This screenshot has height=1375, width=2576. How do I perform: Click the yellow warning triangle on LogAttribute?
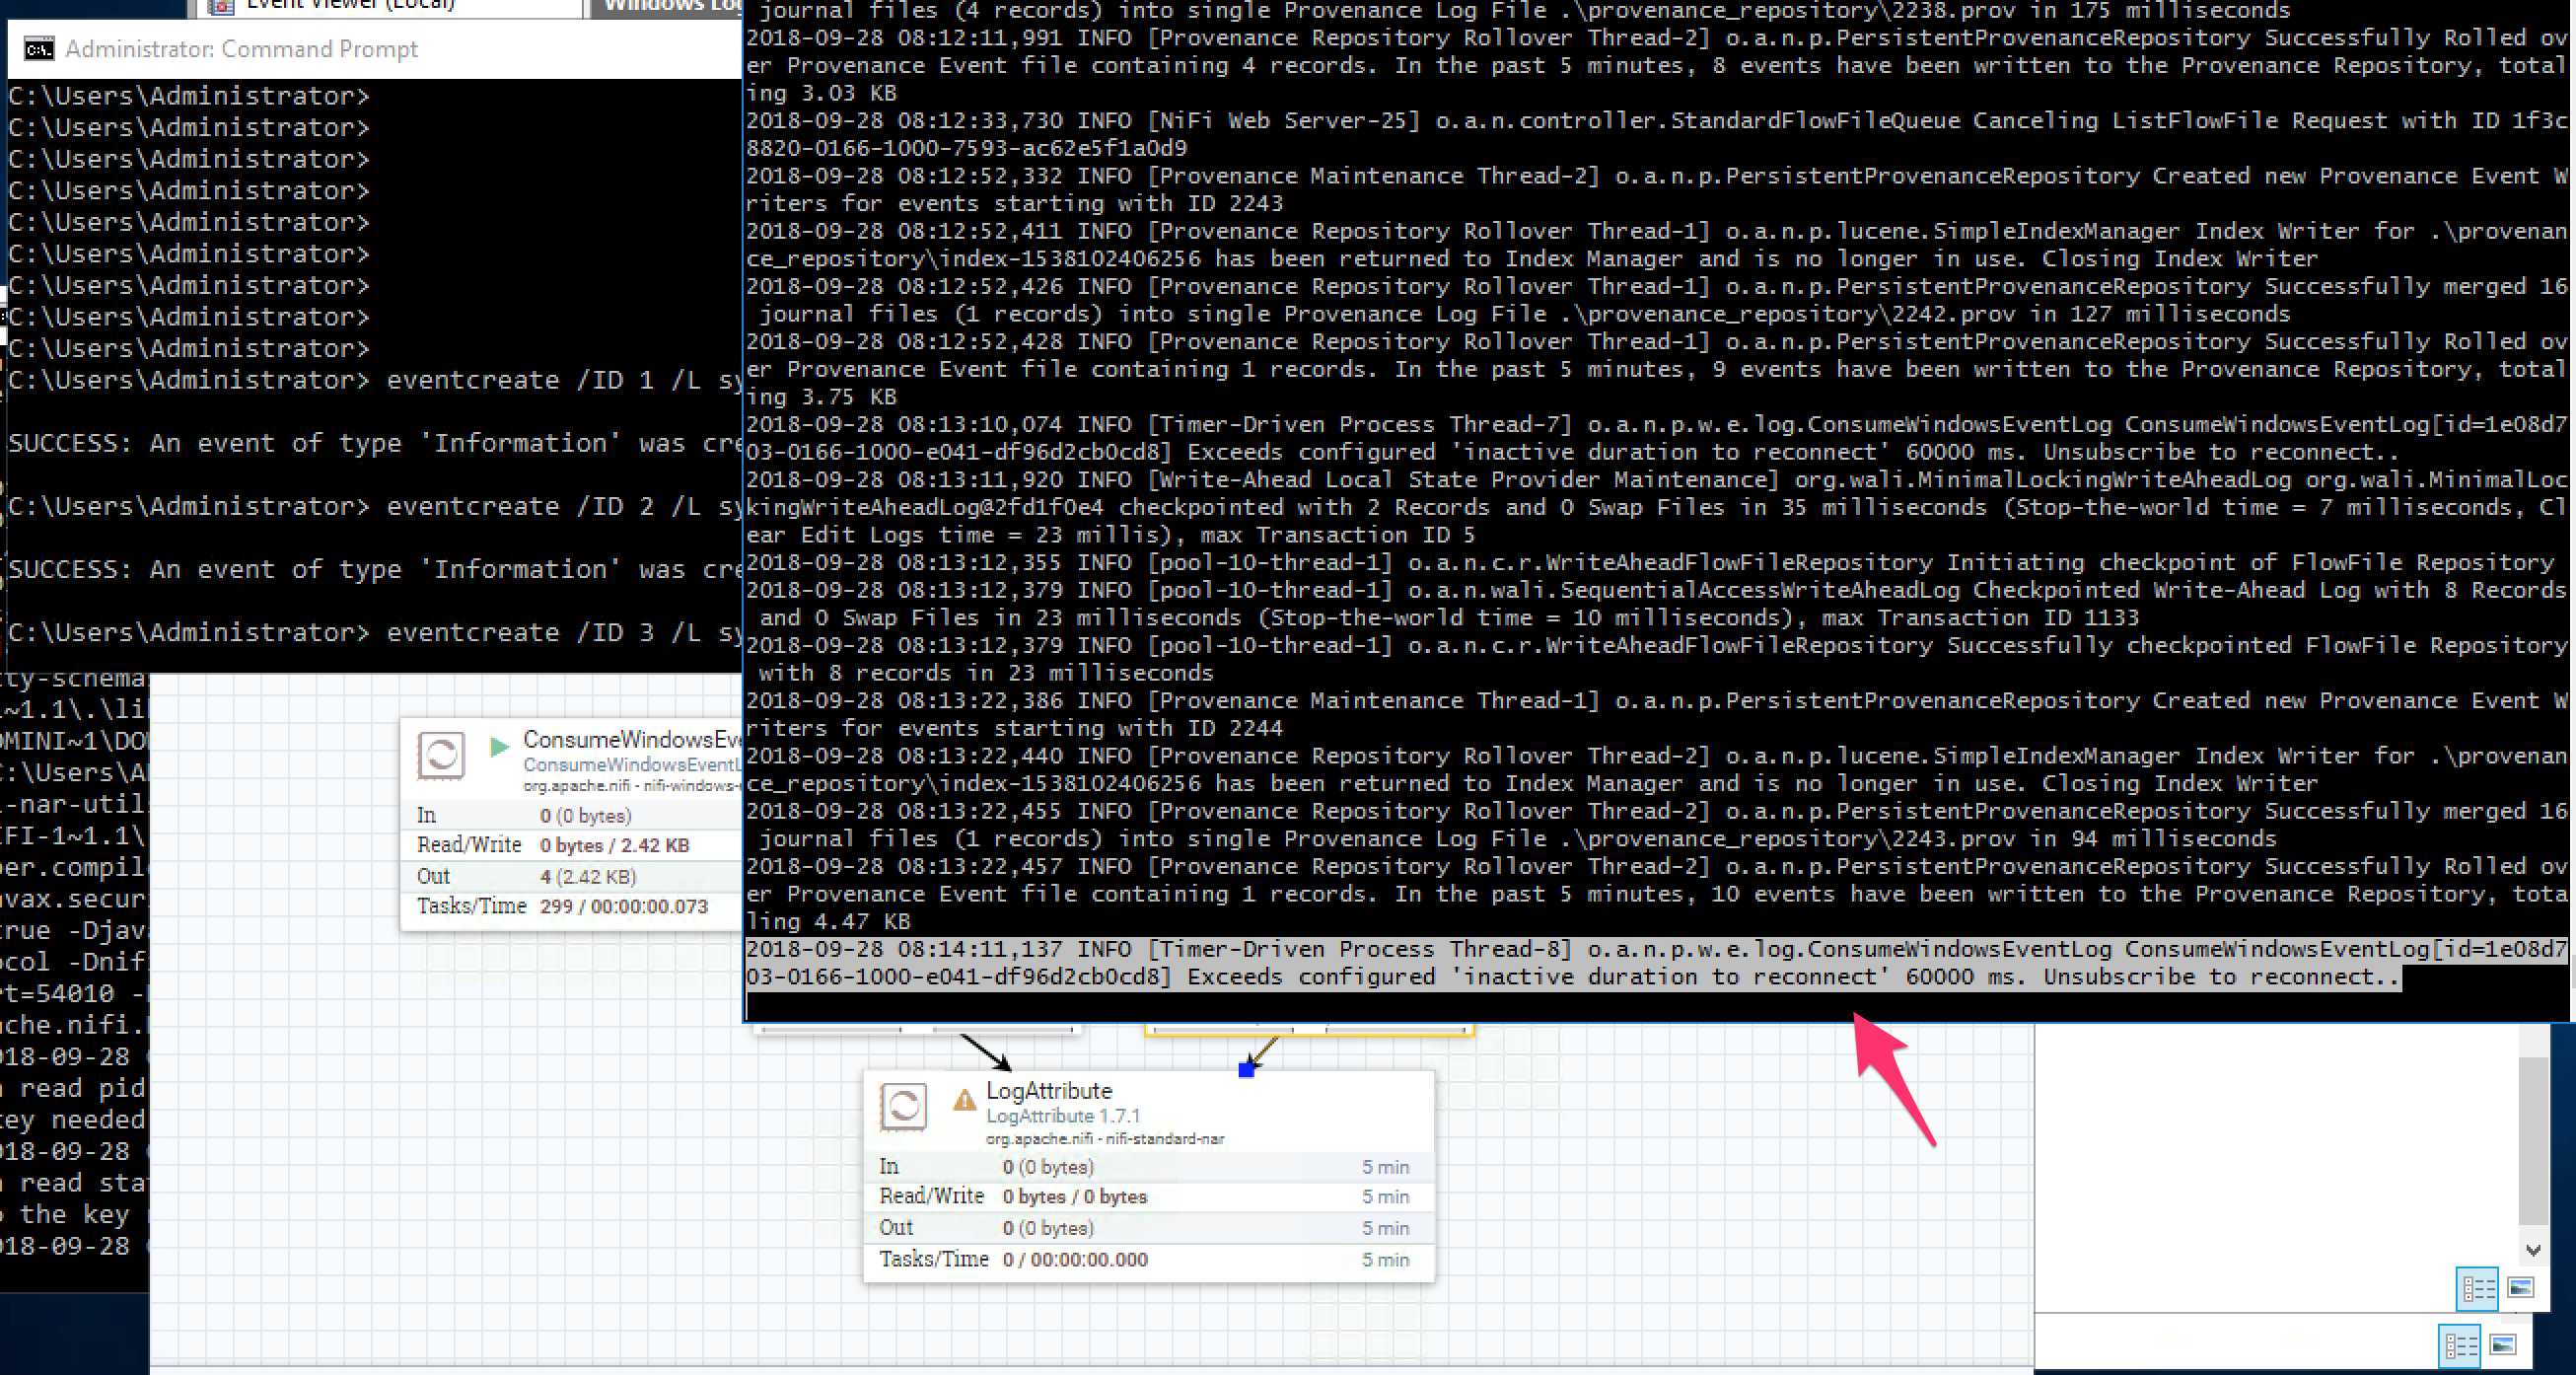click(964, 1100)
